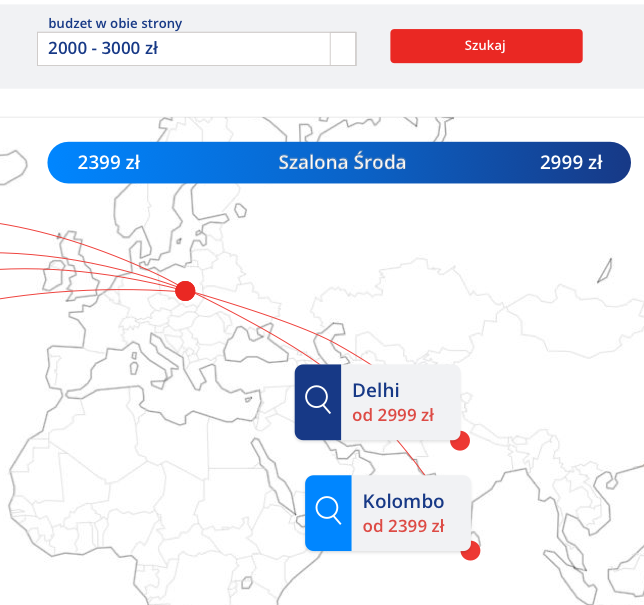
Task: Select the 2999 zł maximum on the price bar
Action: tap(571, 163)
